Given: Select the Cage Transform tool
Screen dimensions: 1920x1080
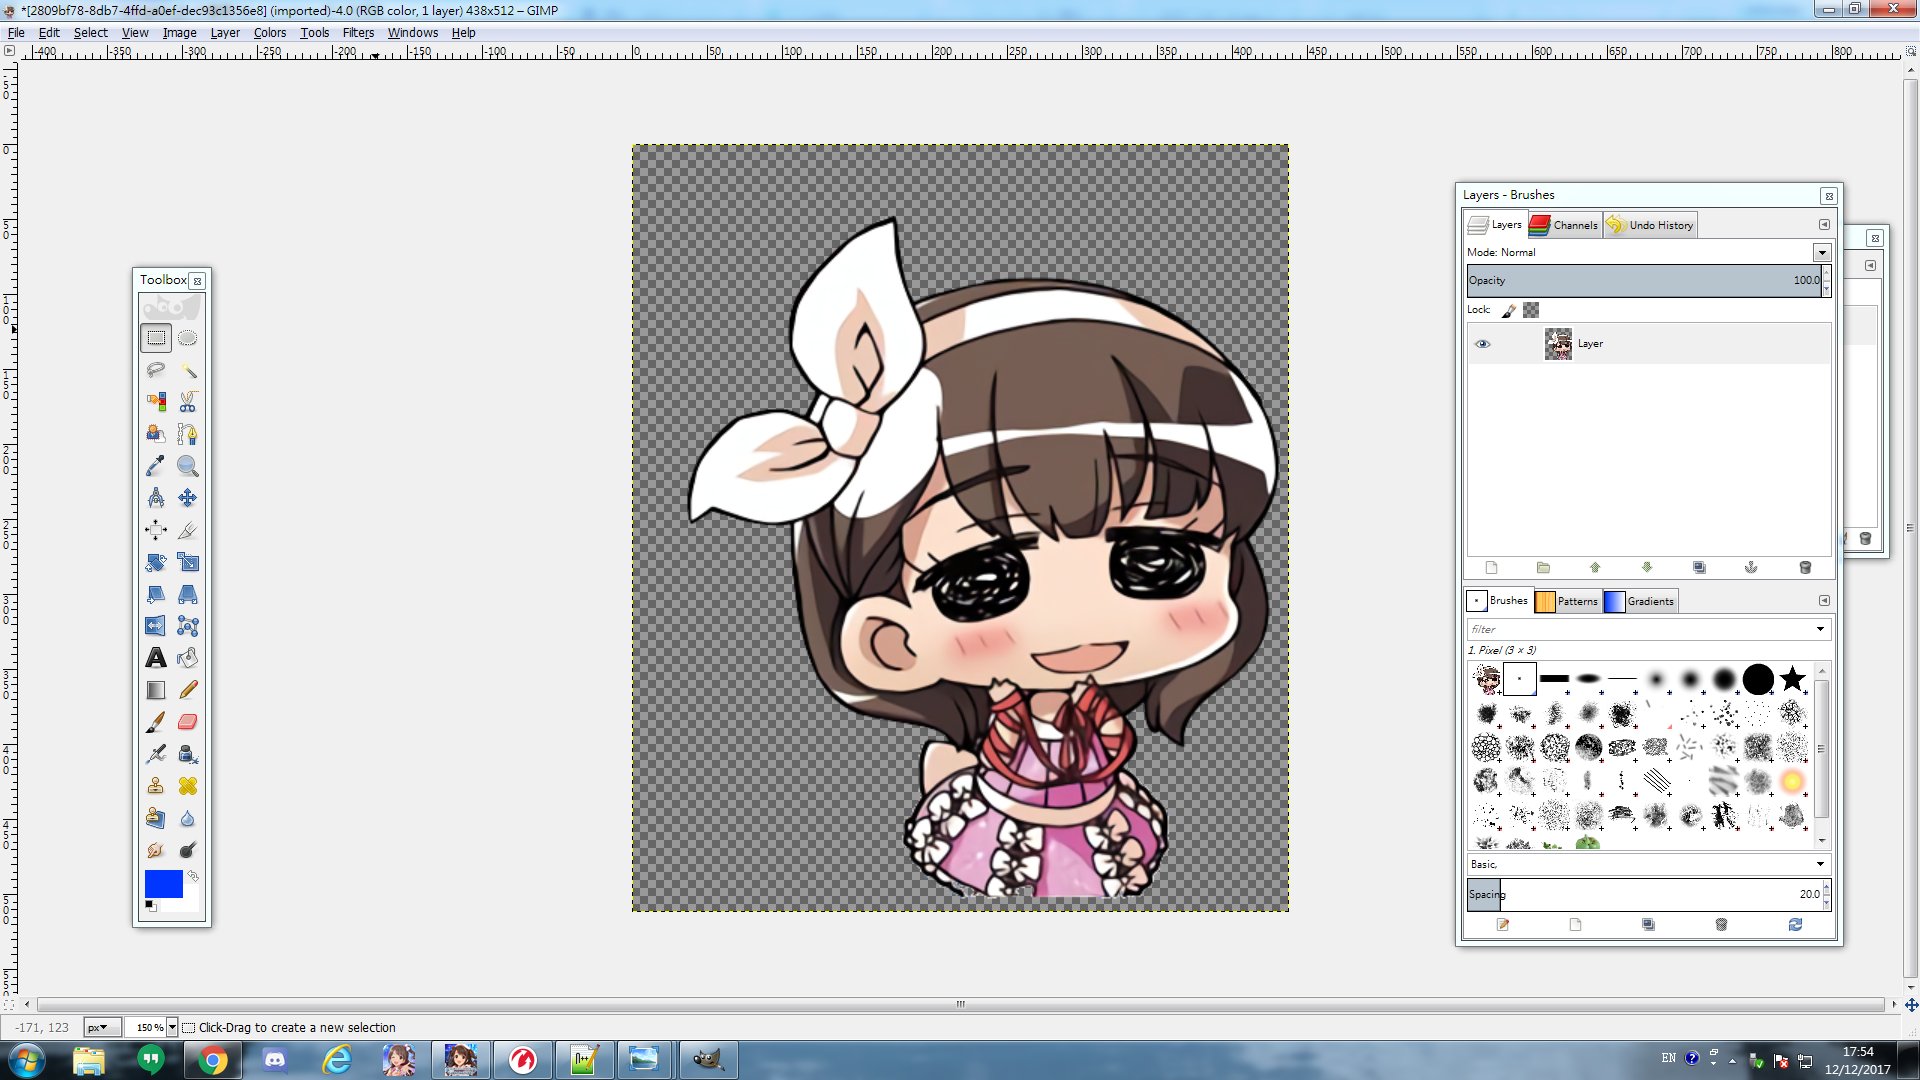Looking at the screenshot, I should pos(187,626).
